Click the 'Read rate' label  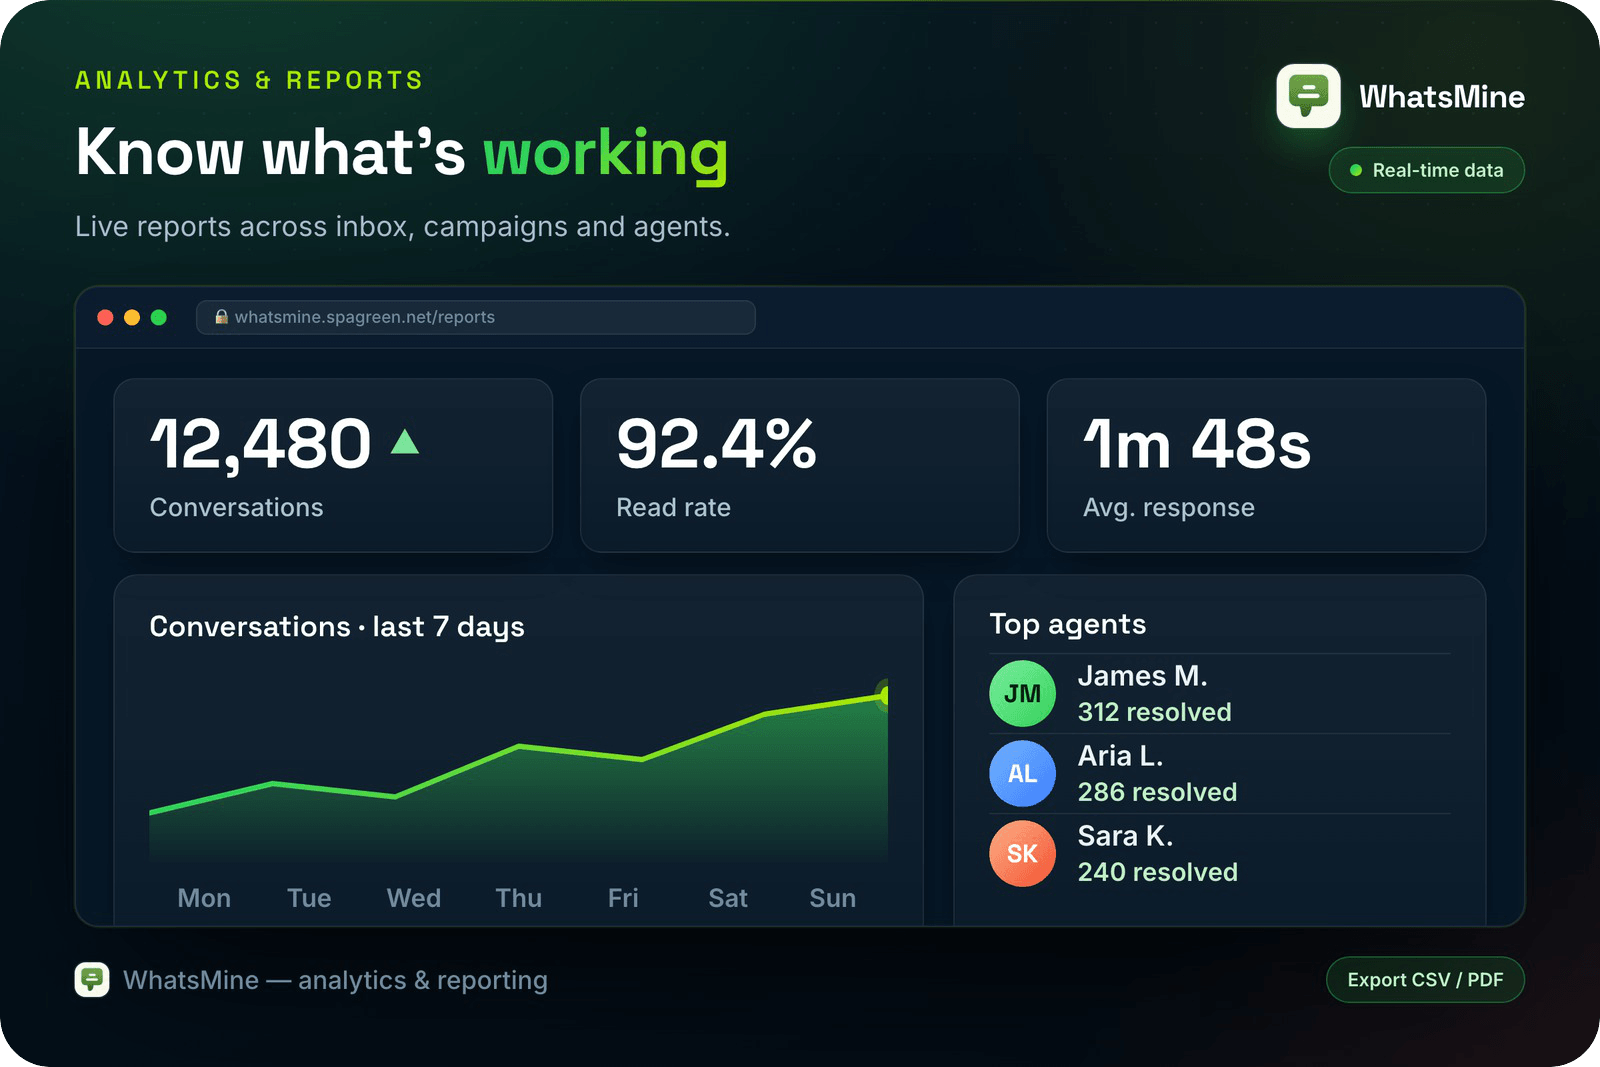point(673,508)
